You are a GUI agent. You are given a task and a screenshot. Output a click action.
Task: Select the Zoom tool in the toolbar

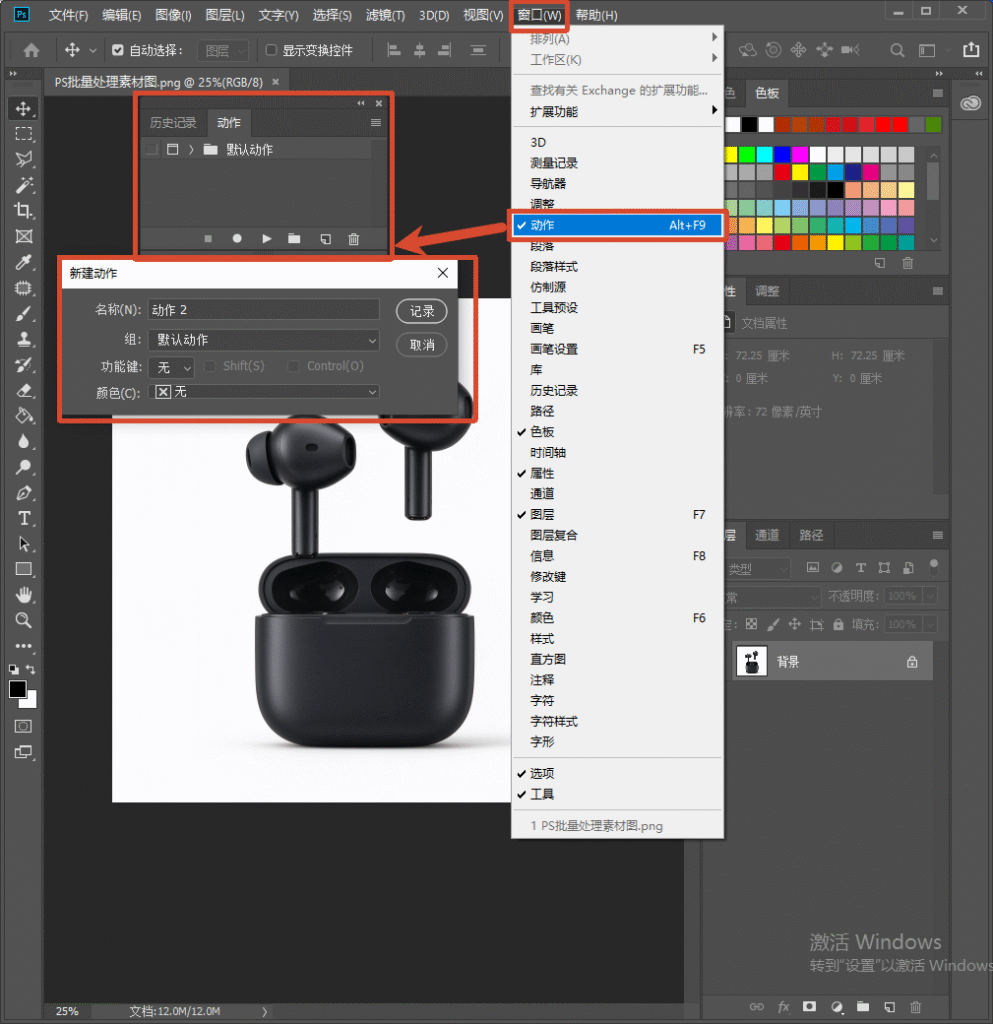tap(24, 620)
